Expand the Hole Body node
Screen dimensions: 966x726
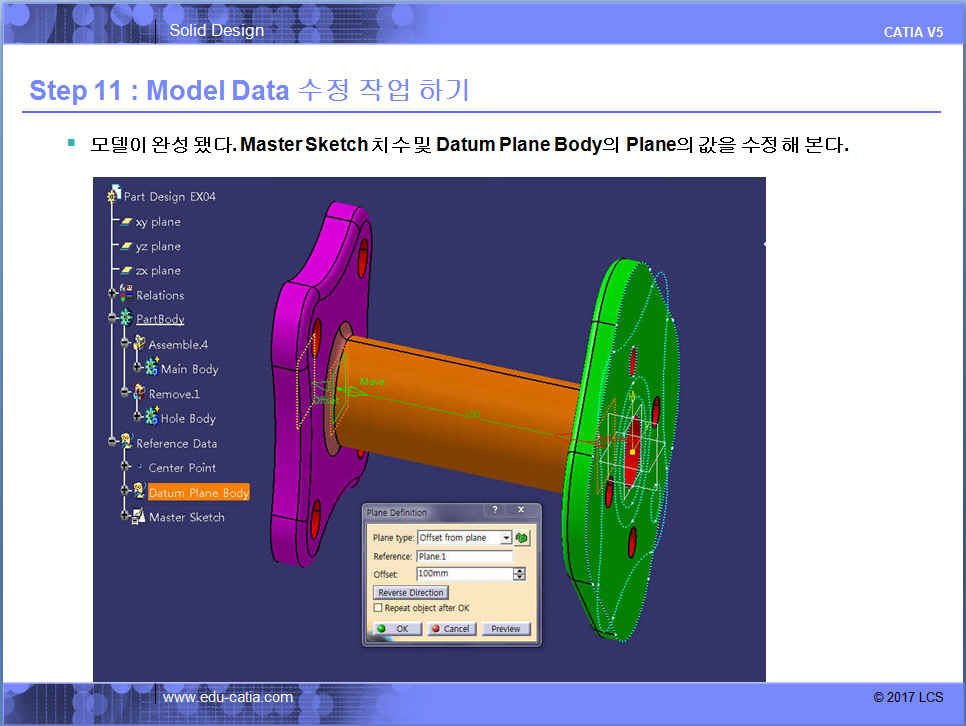(x=138, y=418)
